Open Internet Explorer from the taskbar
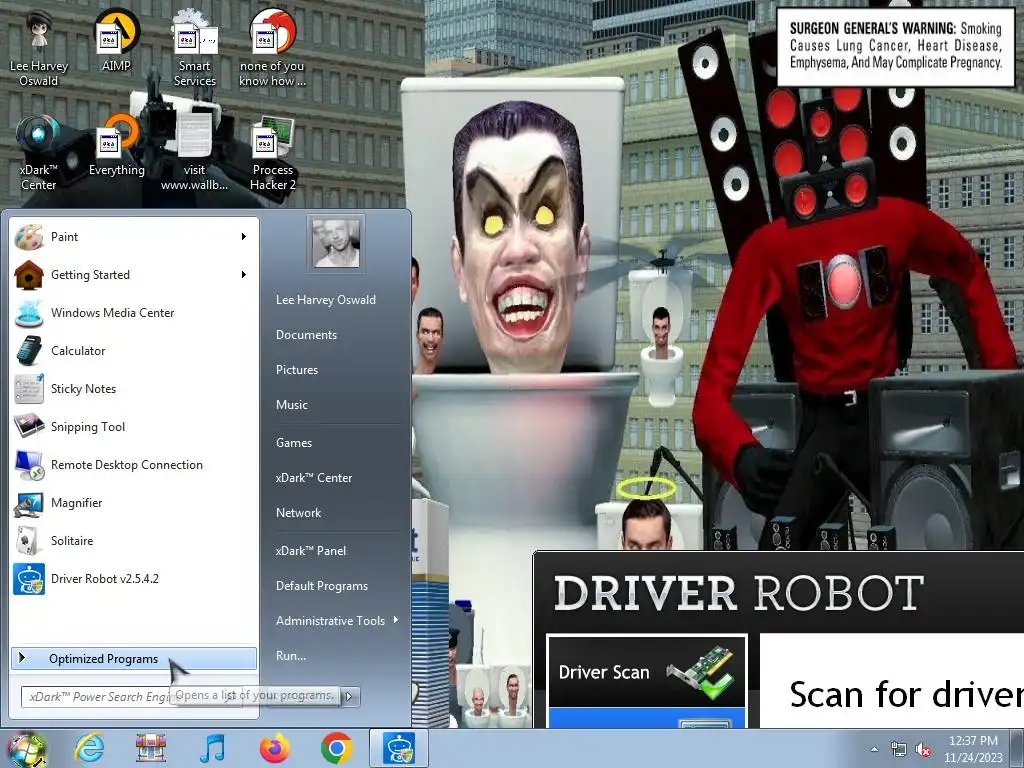 click(89, 748)
